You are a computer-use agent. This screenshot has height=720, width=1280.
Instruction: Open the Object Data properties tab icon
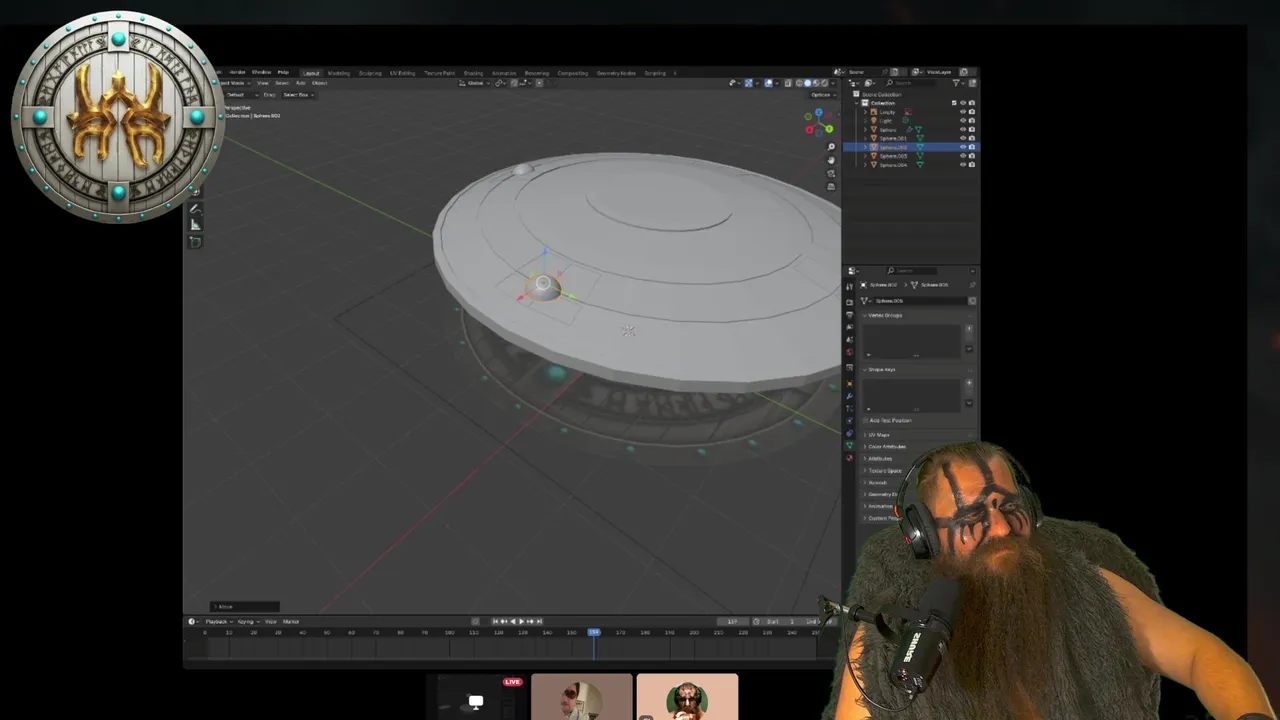point(850,445)
